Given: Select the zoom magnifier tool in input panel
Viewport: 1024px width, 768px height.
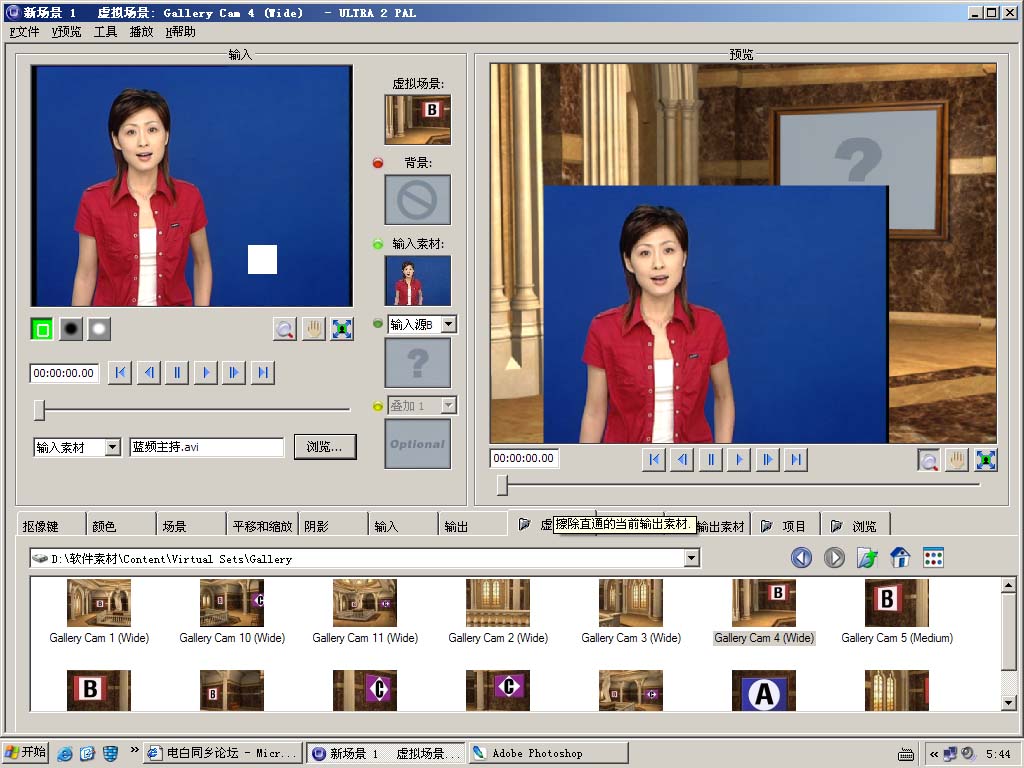Looking at the screenshot, I should [x=285, y=329].
